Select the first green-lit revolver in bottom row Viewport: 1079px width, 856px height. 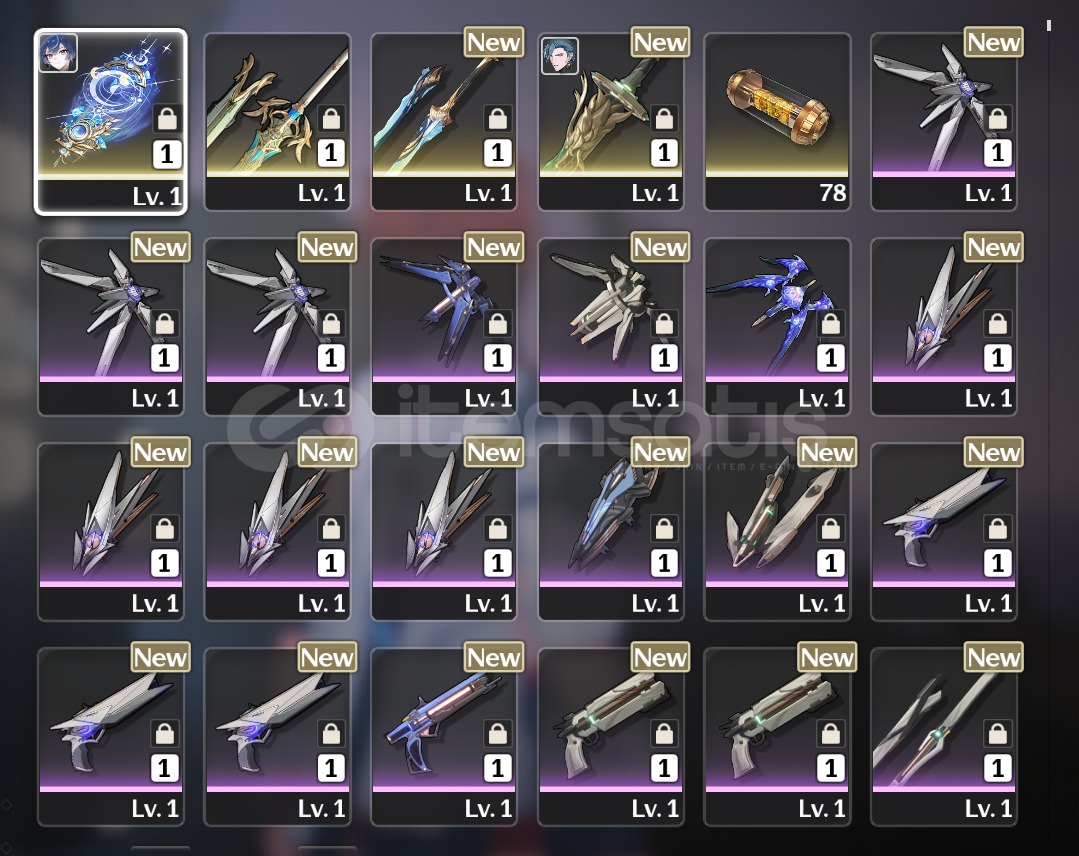(x=610, y=737)
